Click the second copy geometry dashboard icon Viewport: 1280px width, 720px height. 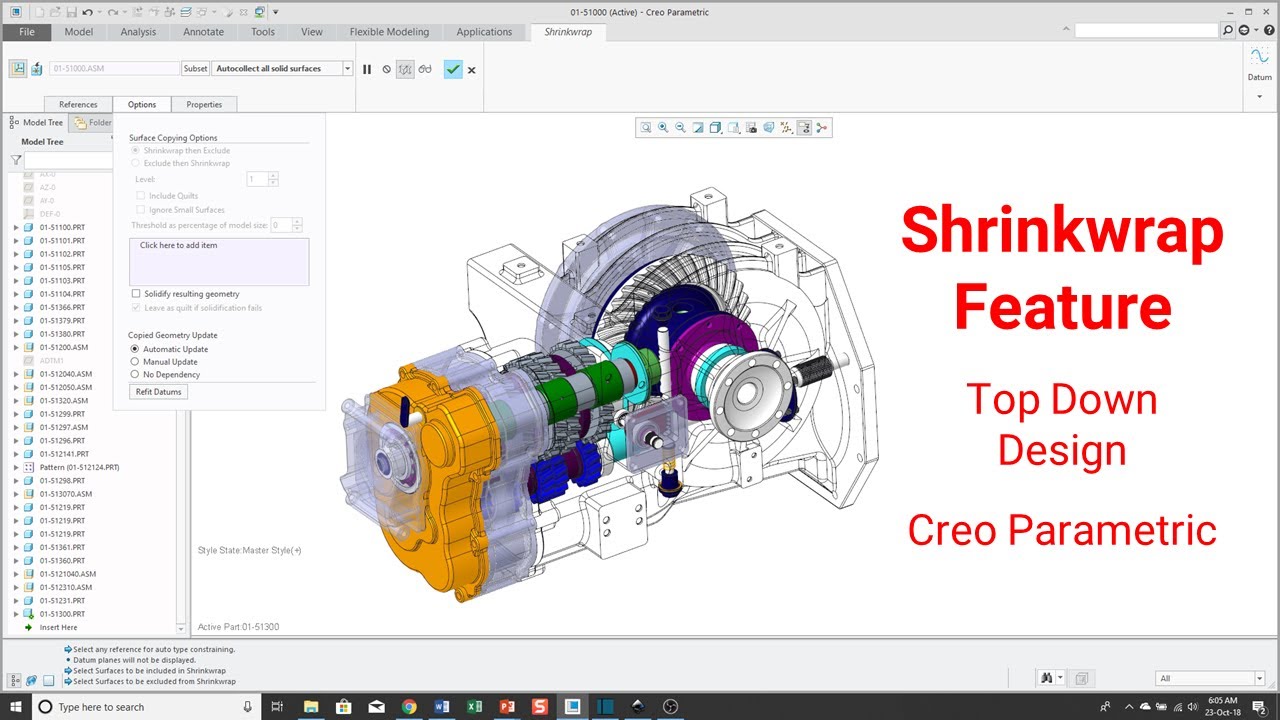coord(37,69)
